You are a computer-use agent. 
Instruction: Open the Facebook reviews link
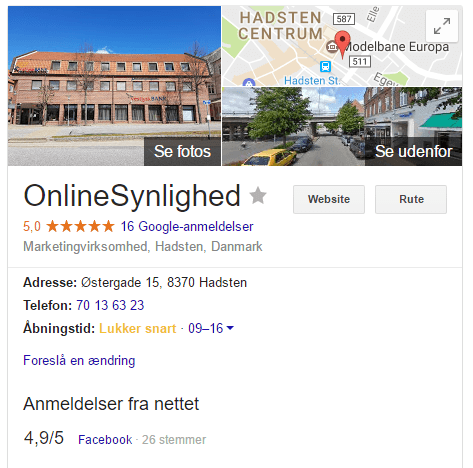[x=105, y=440]
